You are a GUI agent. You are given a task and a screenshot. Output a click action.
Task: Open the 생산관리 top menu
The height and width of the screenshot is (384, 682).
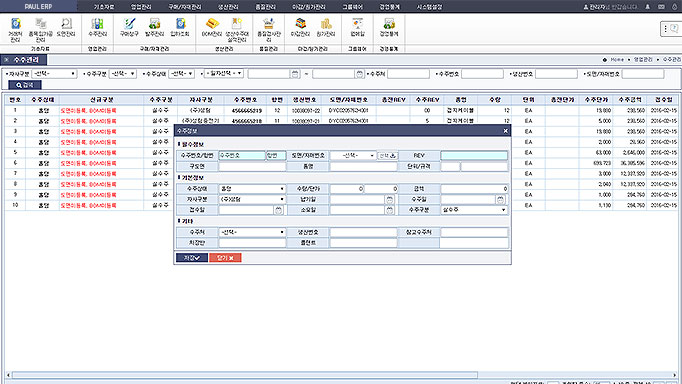pos(228,7)
